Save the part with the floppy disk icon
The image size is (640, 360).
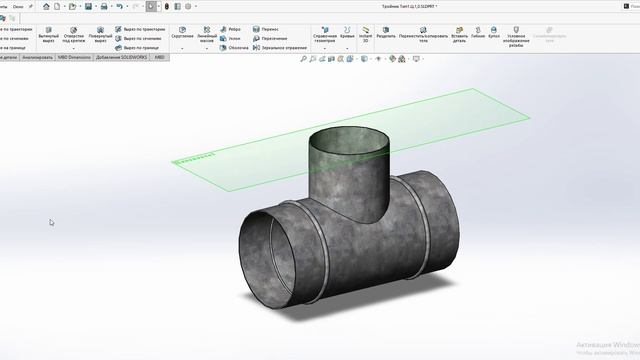(x=88, y=6)
